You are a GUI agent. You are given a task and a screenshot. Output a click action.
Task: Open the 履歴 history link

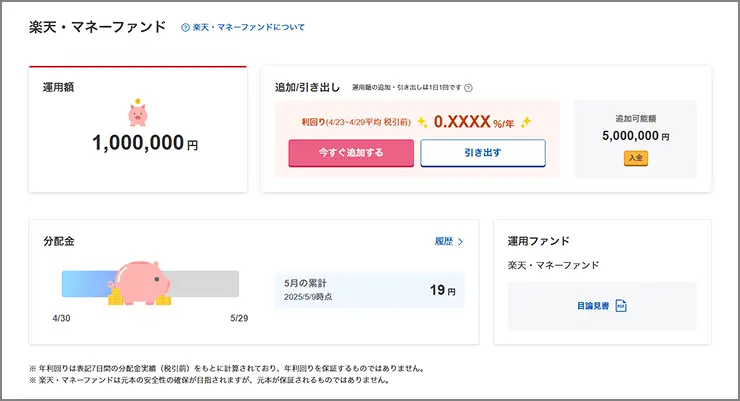pos(444,242)
